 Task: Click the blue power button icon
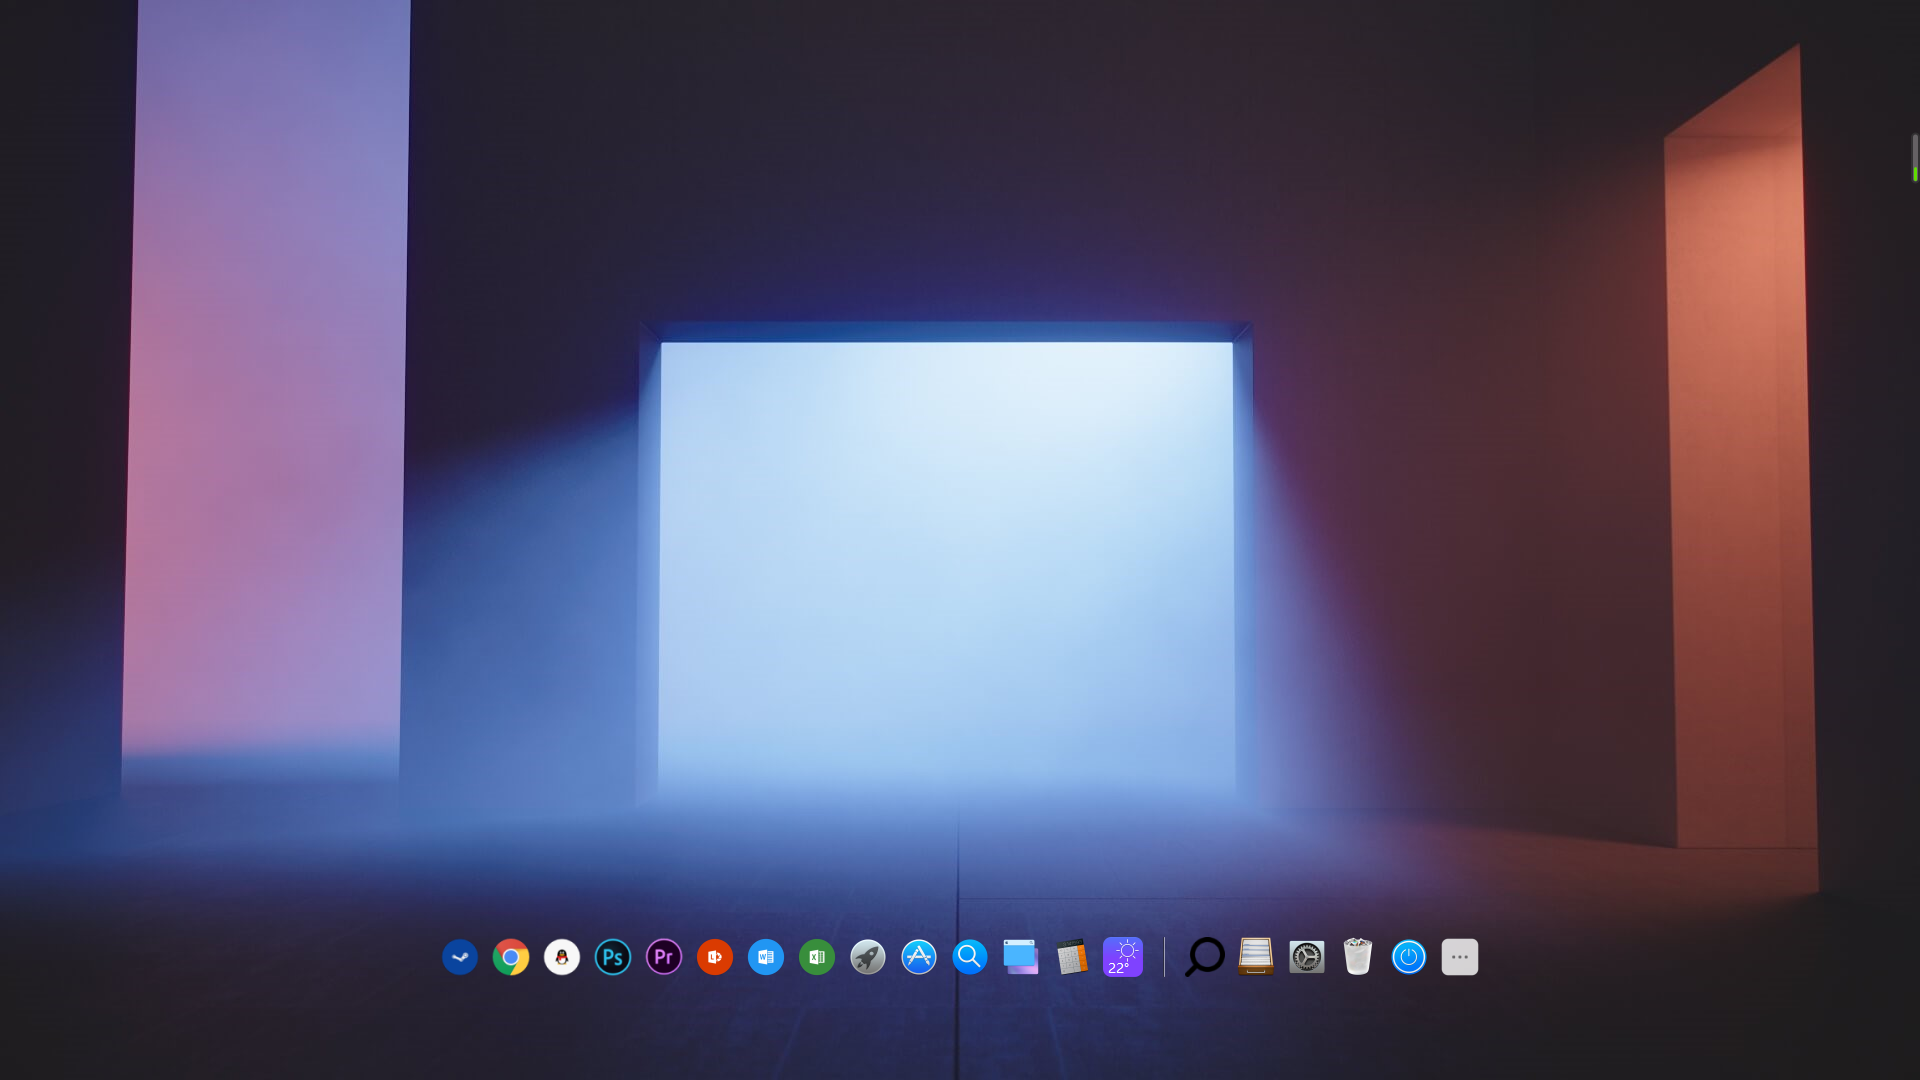pyautogui.click(x=1409, y=957)
